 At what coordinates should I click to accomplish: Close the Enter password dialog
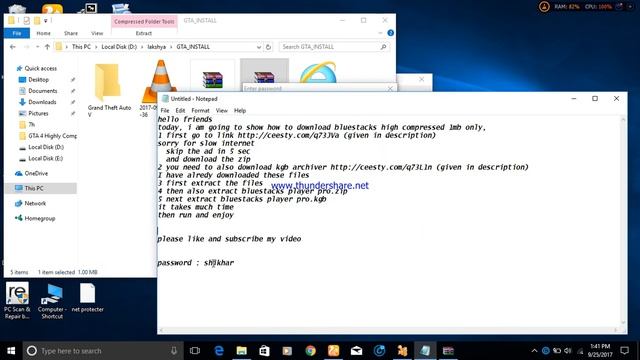[x=390, y=88]
